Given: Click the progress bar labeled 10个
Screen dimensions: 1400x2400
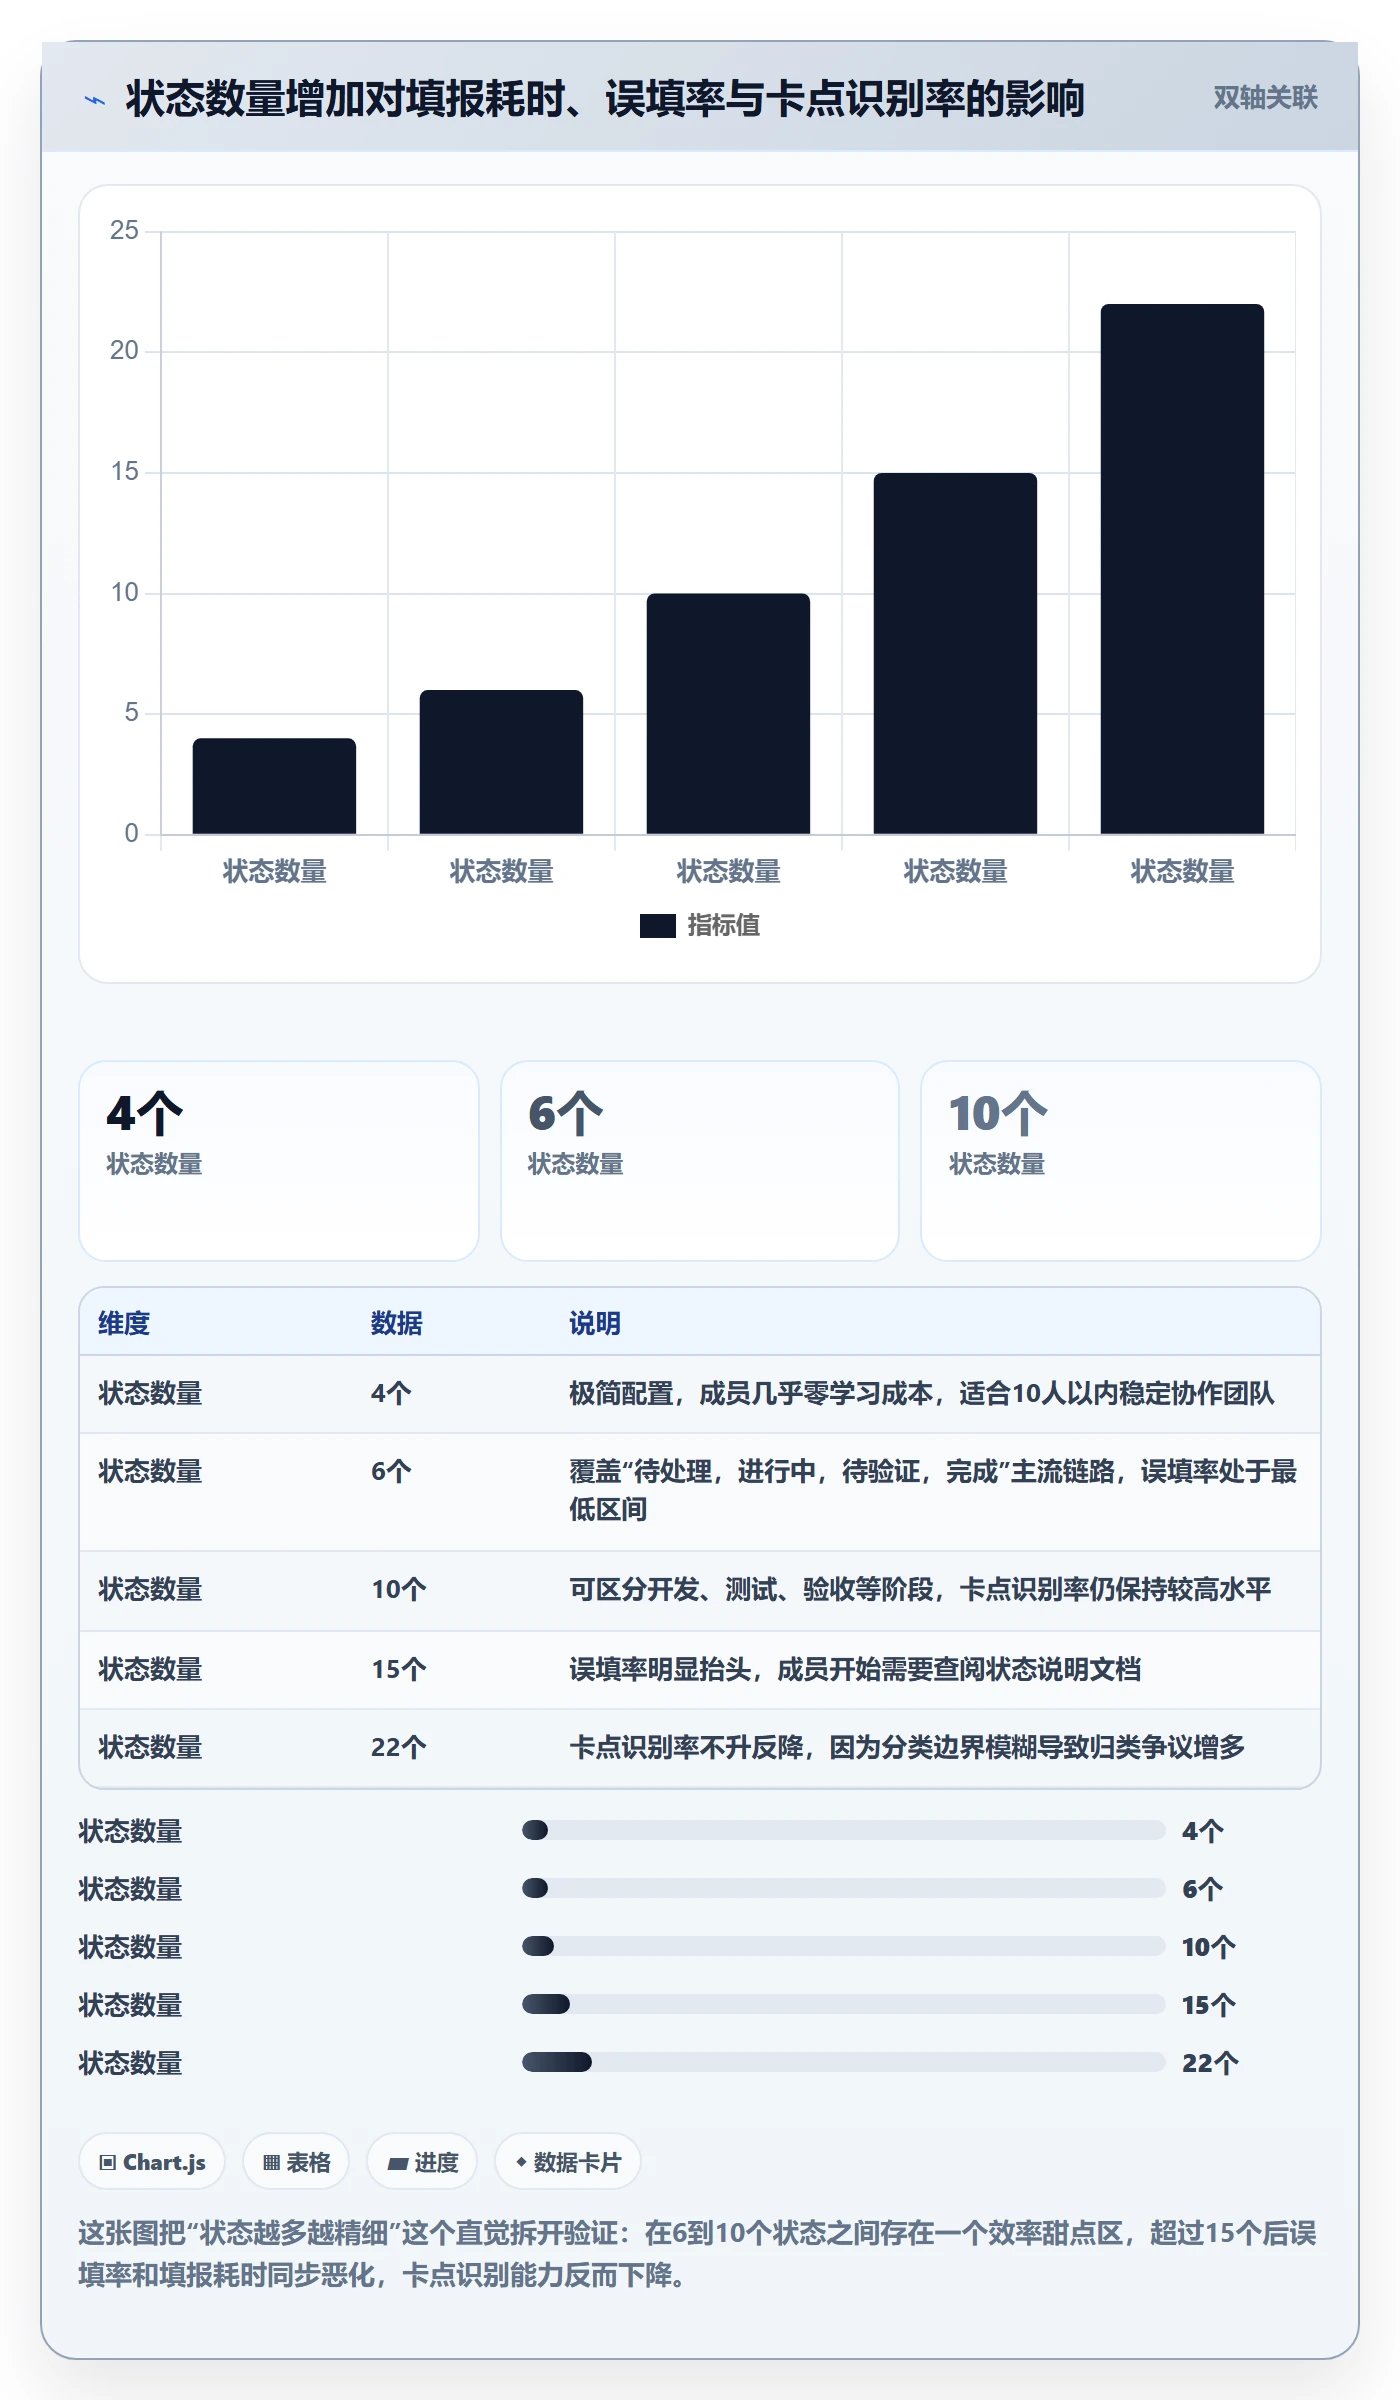Looking at the screenshot, I should point(843,1946).
